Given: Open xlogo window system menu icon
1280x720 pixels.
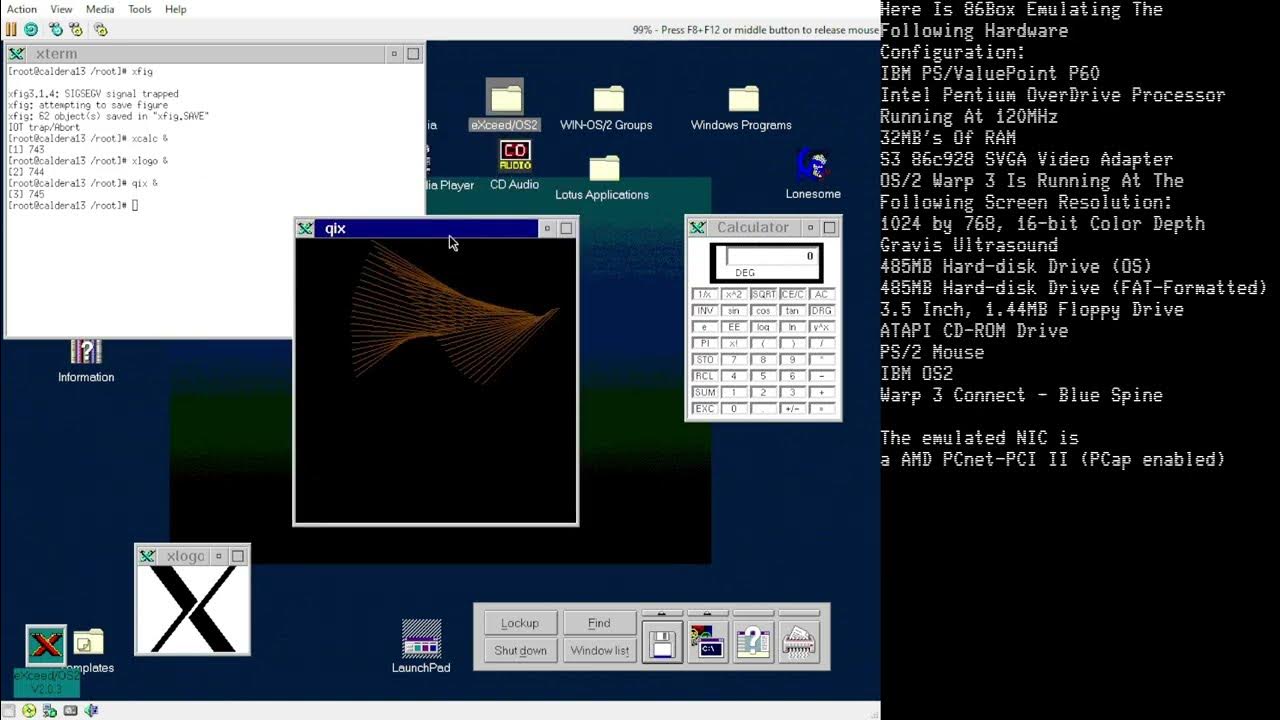Looking at the screenshot, I should tap(147, 556).
